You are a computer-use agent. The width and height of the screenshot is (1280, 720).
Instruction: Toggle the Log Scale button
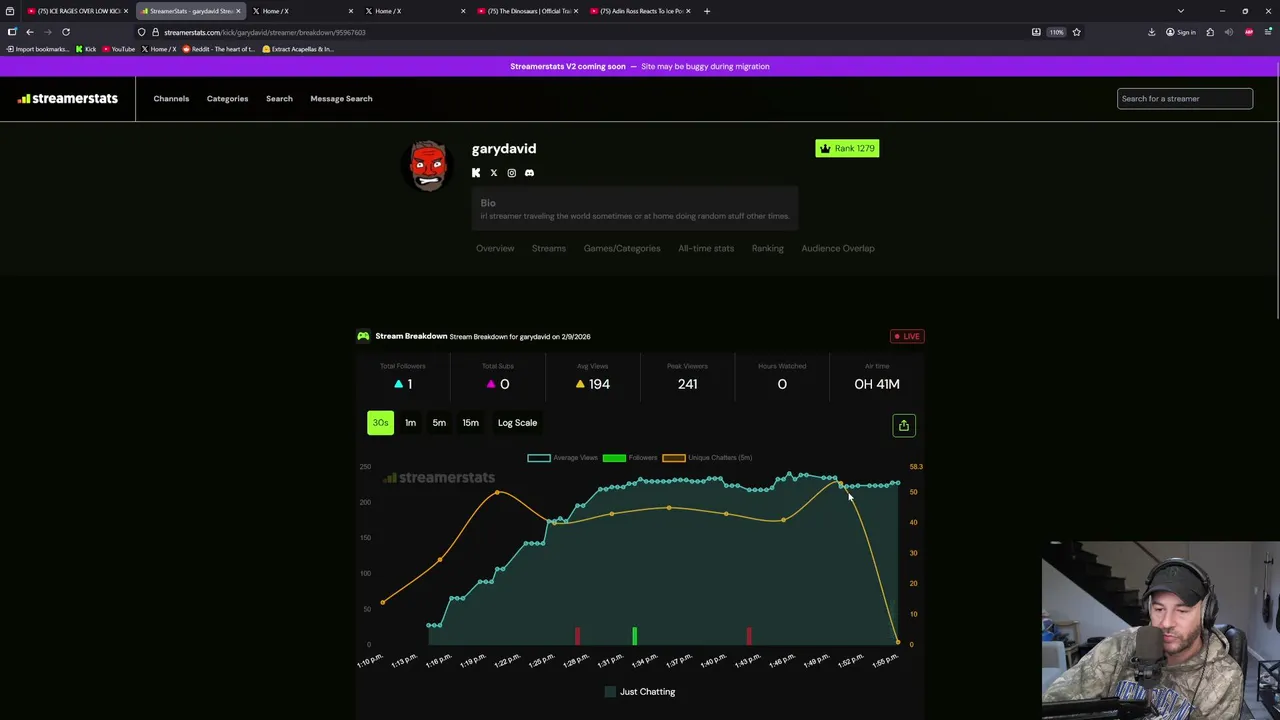click(517, 423)
